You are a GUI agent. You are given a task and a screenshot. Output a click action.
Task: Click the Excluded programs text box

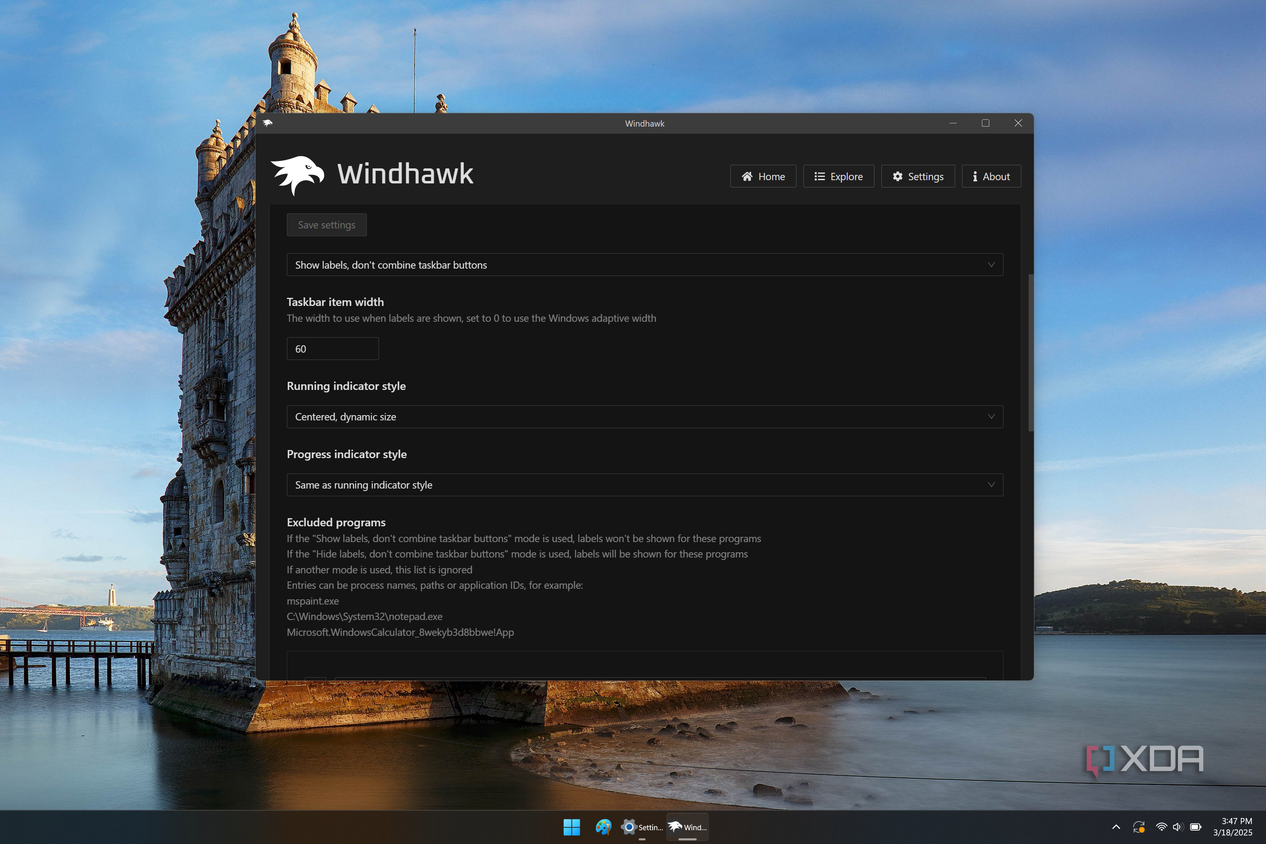(645, 666)
